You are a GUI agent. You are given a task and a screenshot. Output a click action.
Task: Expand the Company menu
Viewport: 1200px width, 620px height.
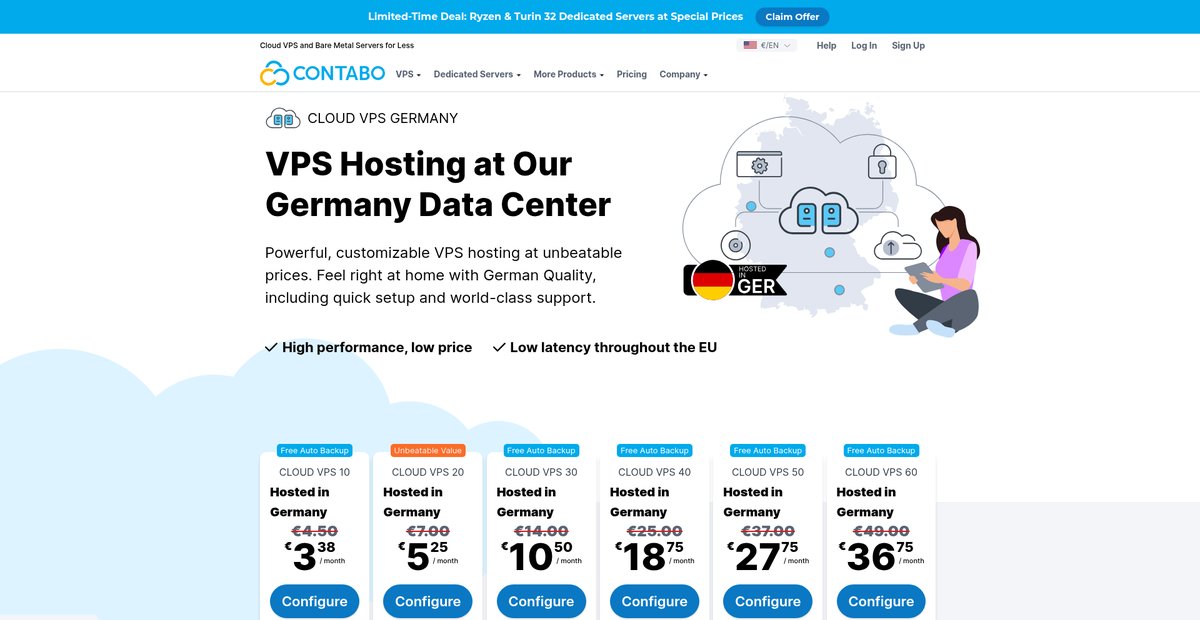tap(683, 74)
